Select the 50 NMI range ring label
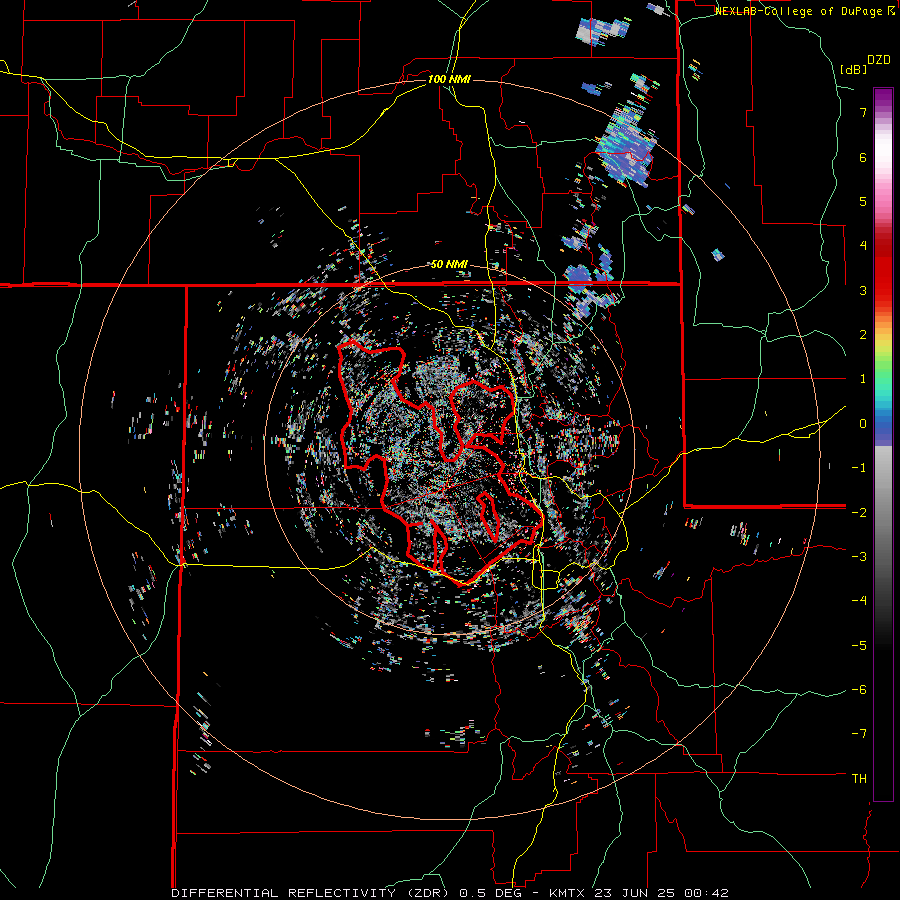The image size is (900, 900). [449, 264]
